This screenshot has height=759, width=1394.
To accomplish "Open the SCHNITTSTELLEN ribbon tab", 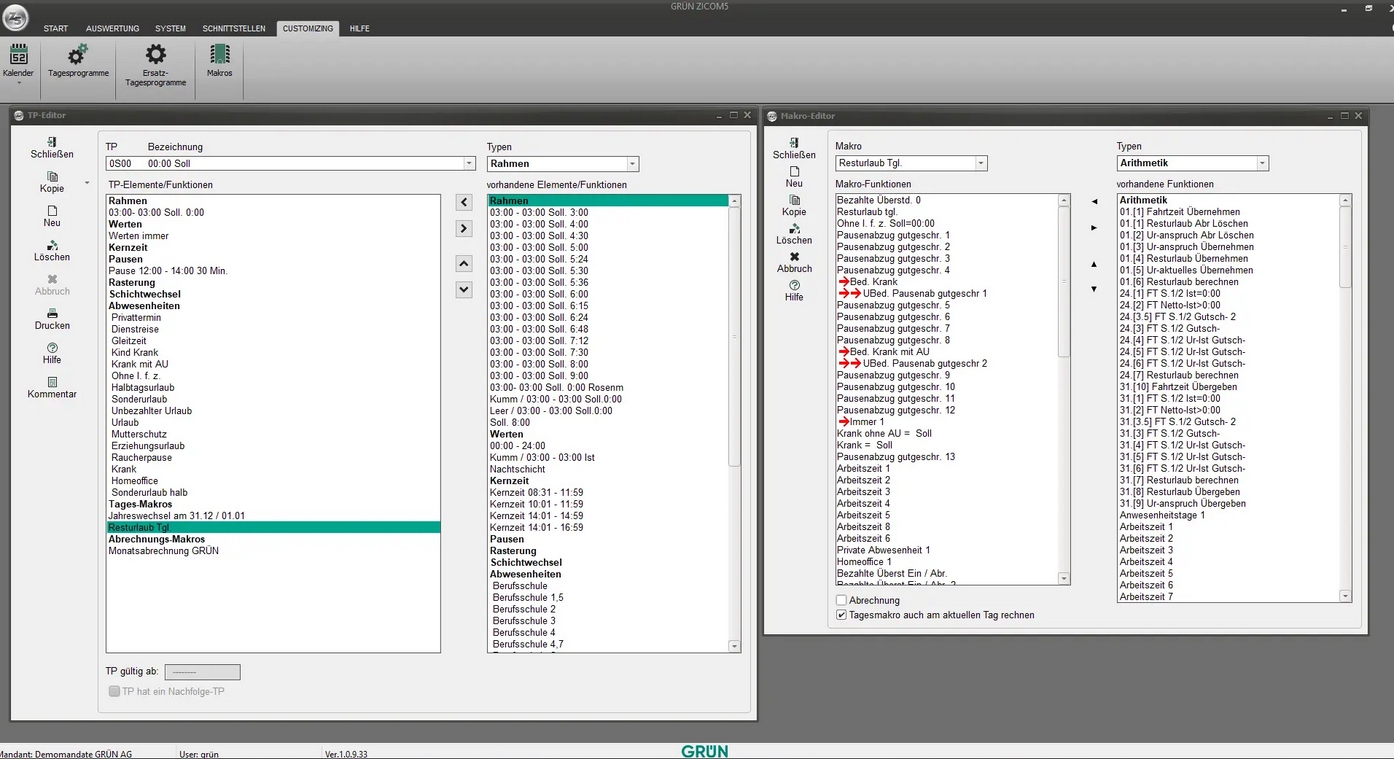I will tap(234, 29).
